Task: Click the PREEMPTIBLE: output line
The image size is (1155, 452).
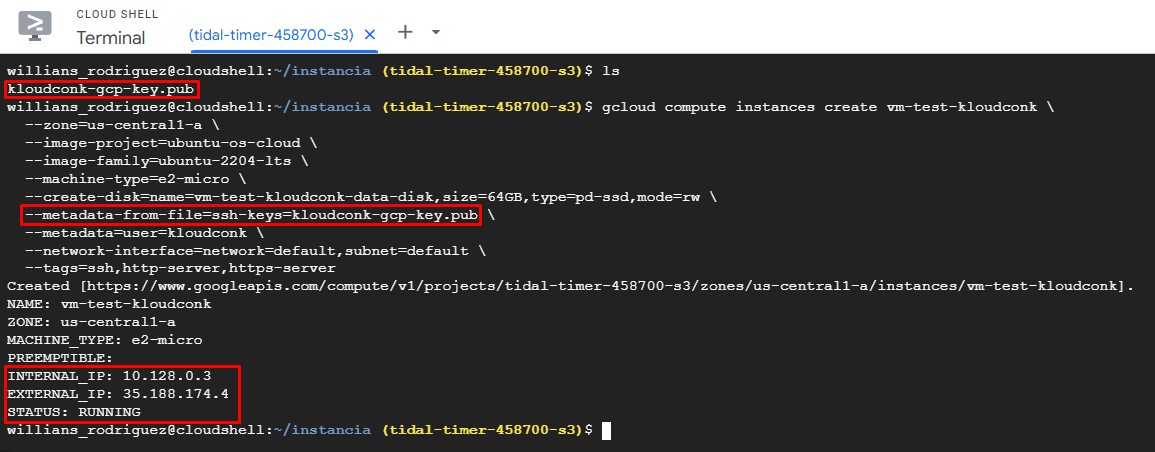Action: click(x=60, y=358)
